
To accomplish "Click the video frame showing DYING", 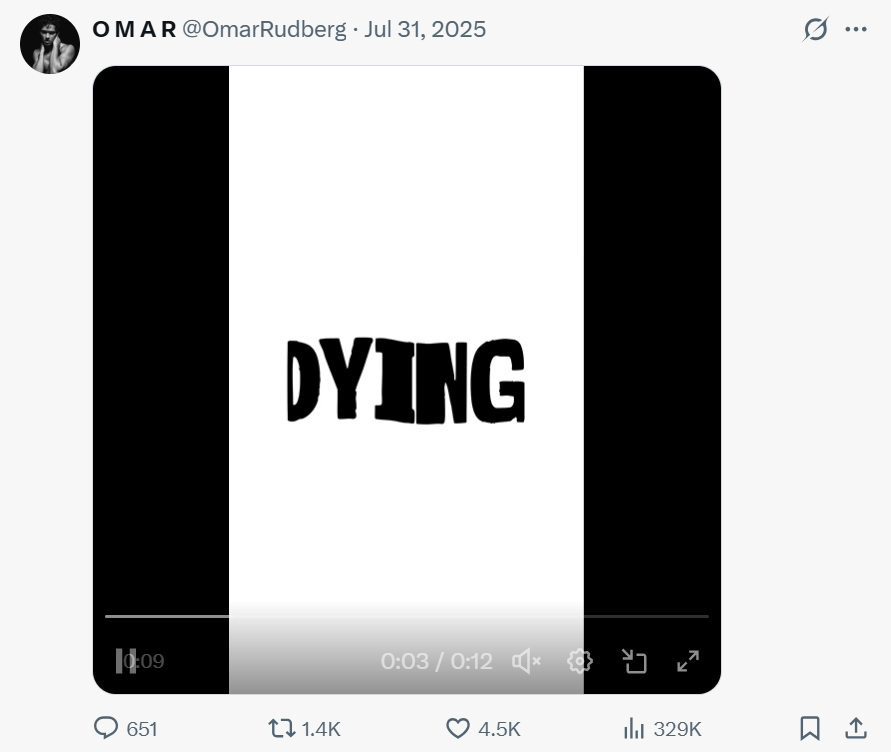I will point(406,380).
